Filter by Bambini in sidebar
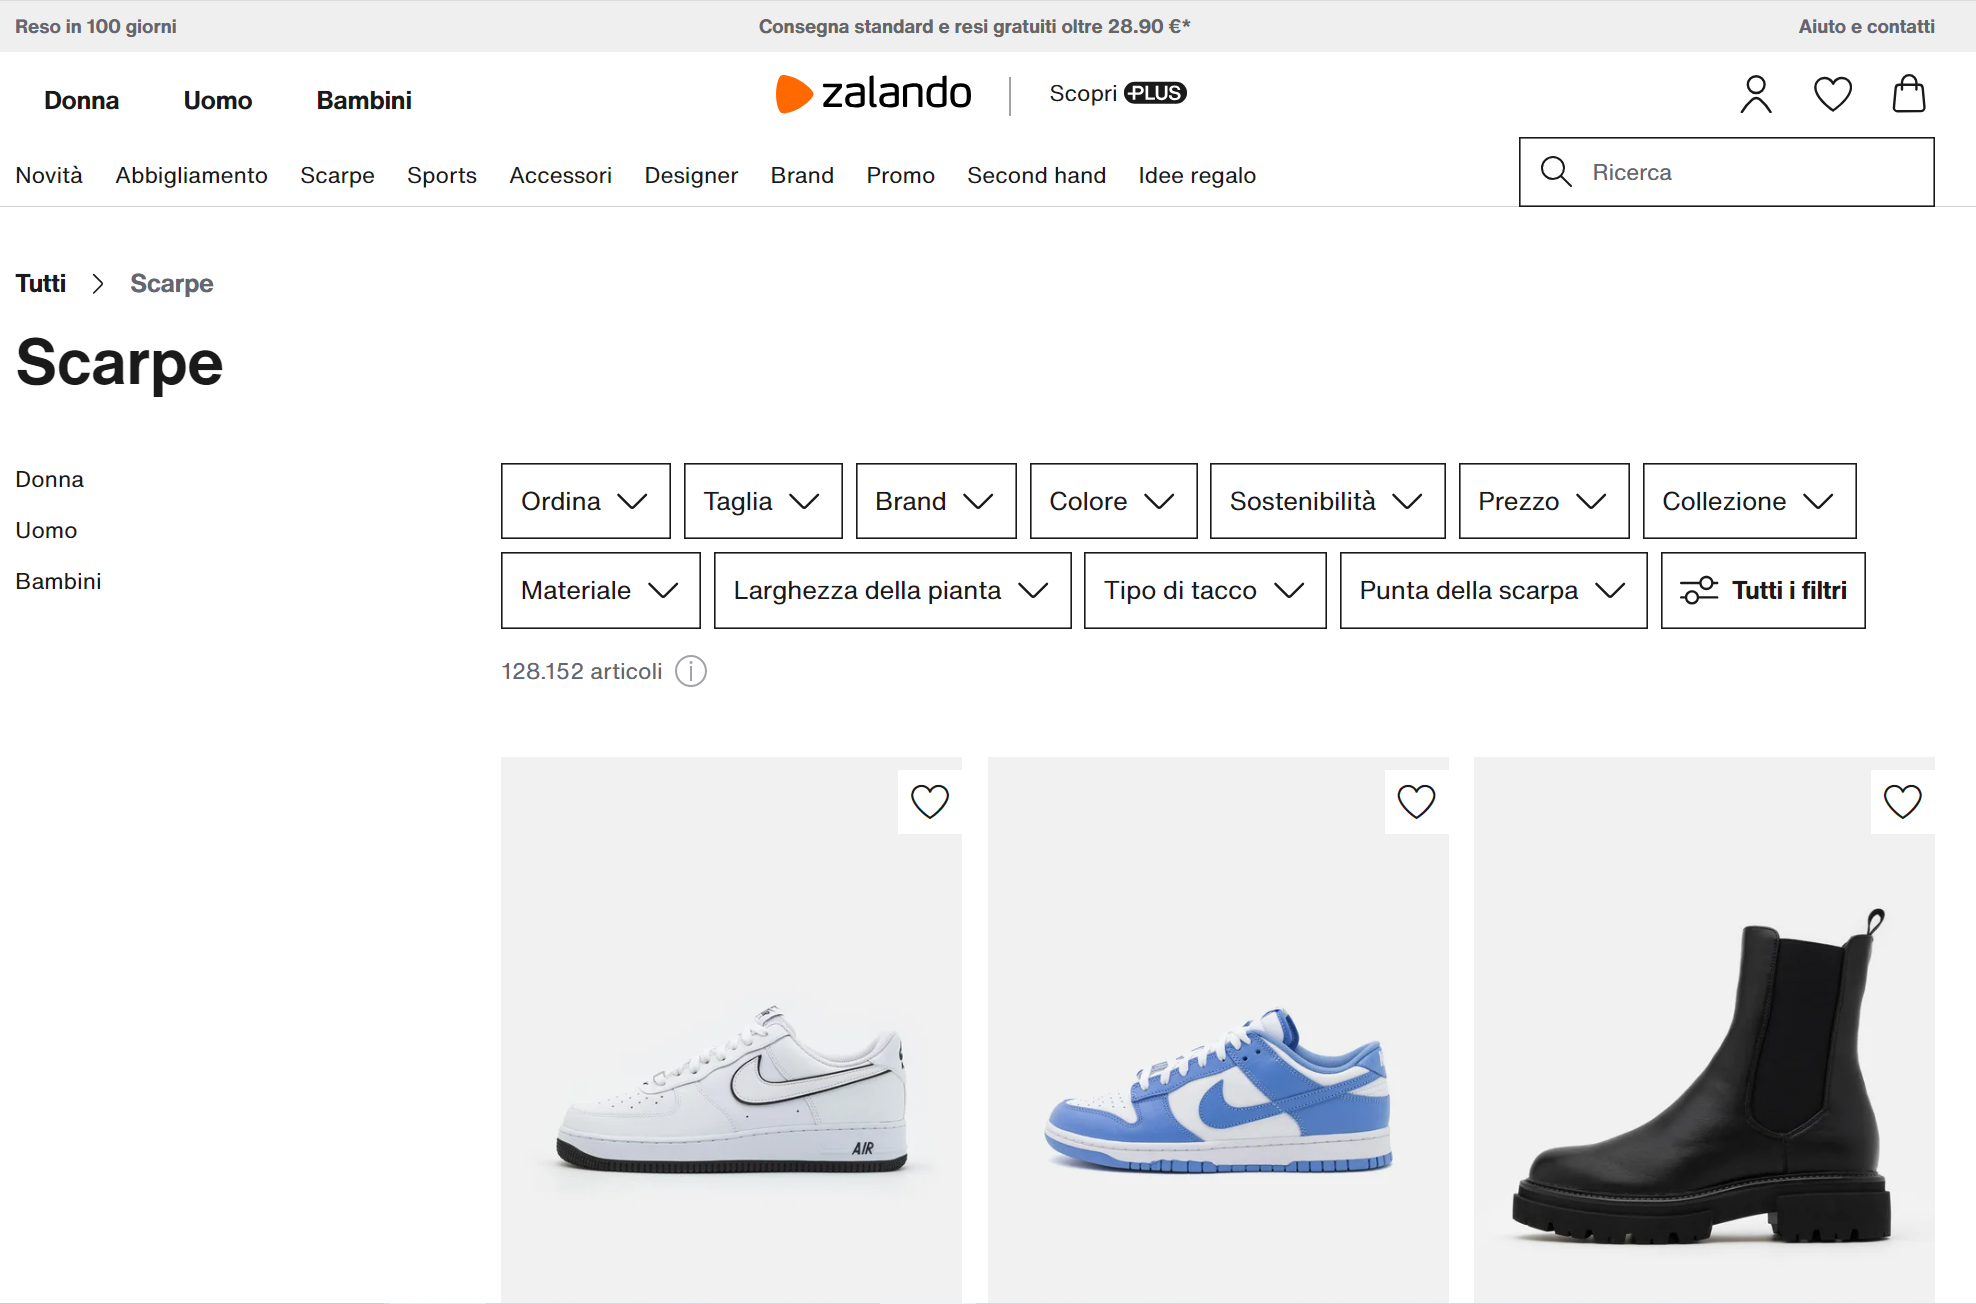Screen dimensions: 1976x1304 [x=58, y=581]
